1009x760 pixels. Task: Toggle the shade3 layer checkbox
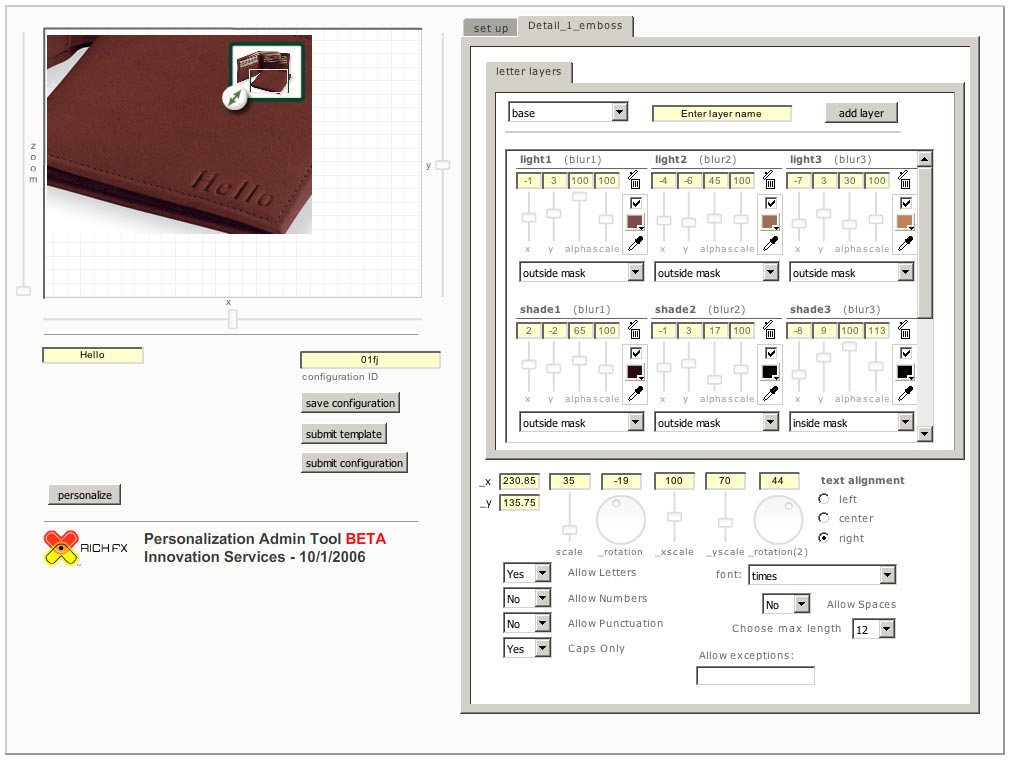[x=906, y=353]
